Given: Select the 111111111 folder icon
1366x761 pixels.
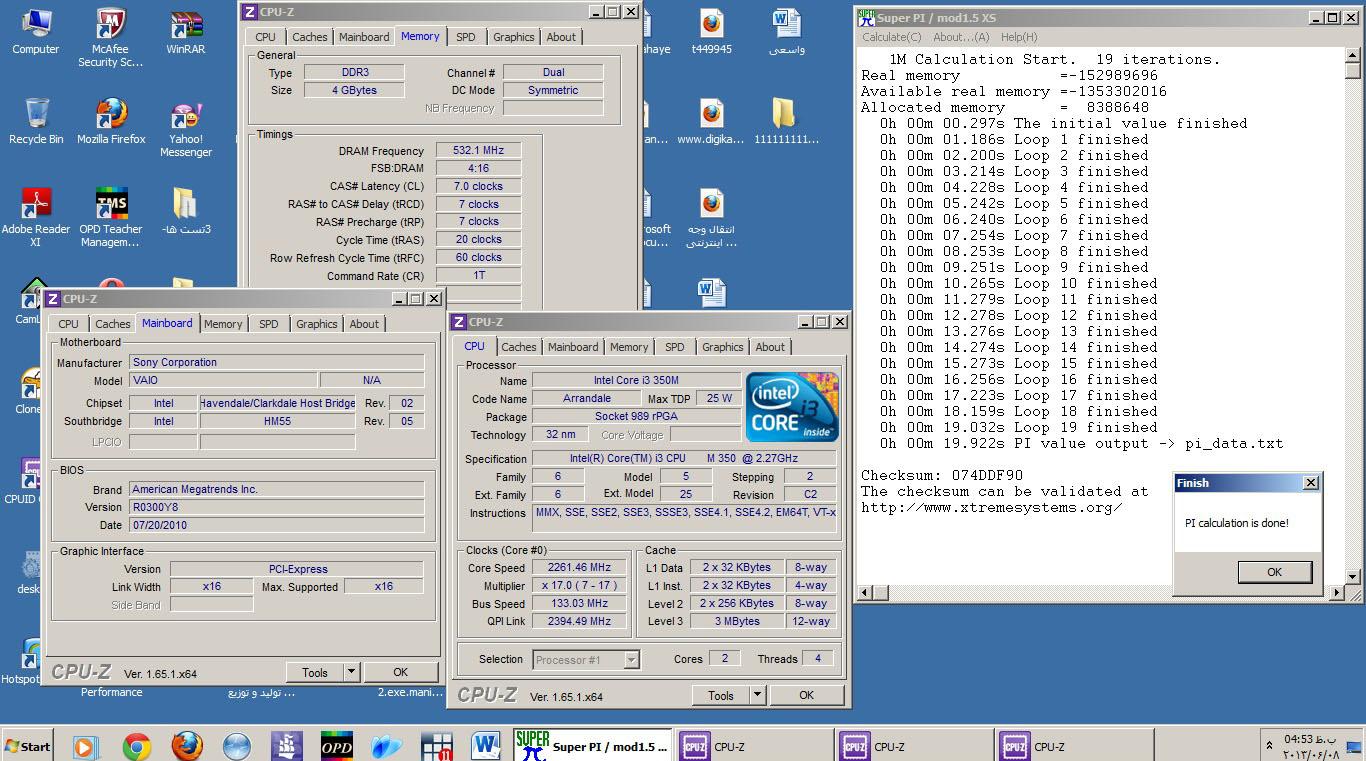Looking at the screenshot, I should click(786, 121).
